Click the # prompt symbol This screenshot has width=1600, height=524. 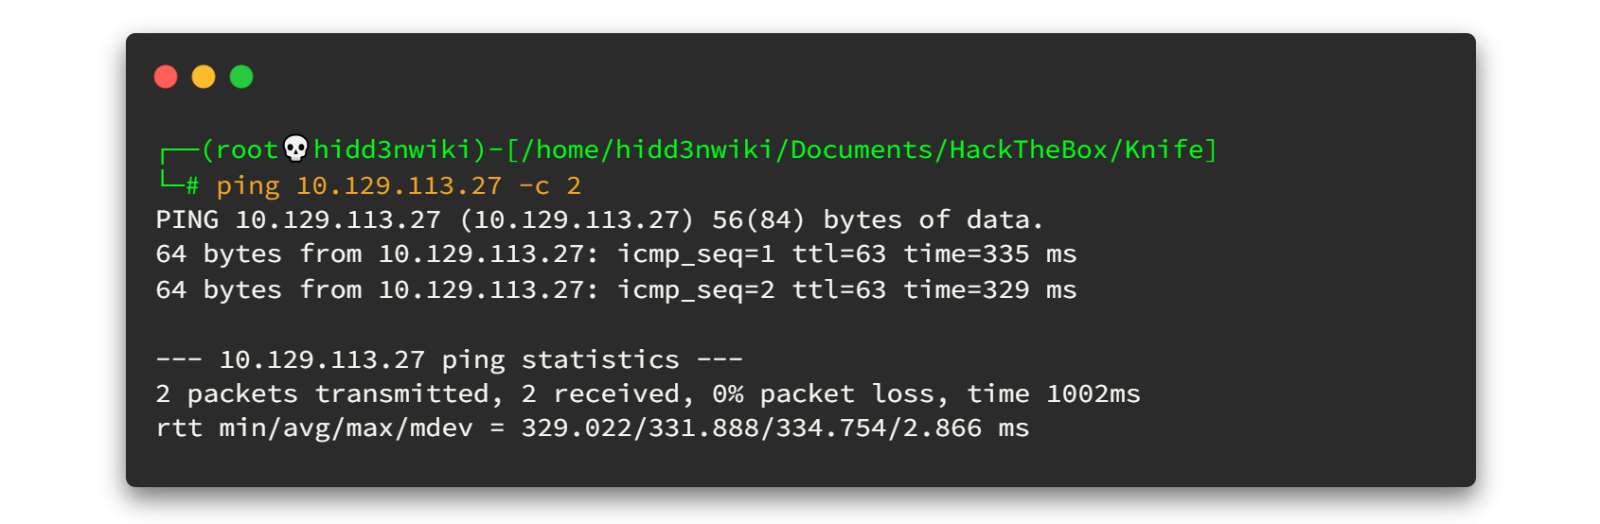pos(192,186)
